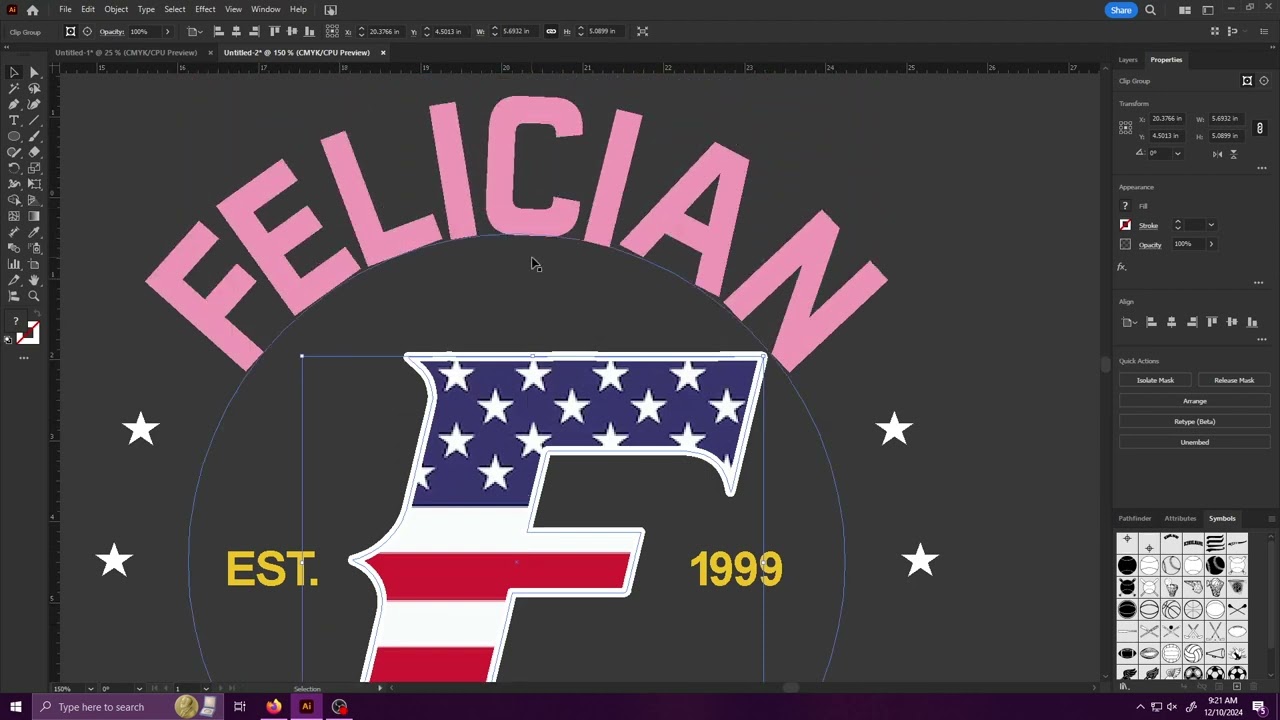The height and width of the screenshot is (720, 1280).
Task: Toggle Edit Clipping Path in control bar
Action: tap(70, 32)
